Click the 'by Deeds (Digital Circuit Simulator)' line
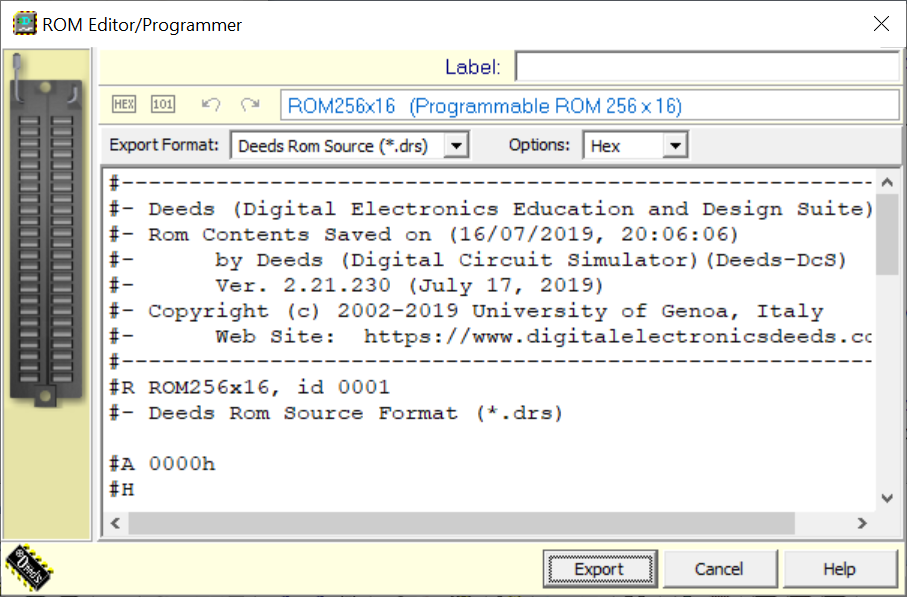907x597 pixels. tap(478, 260)
